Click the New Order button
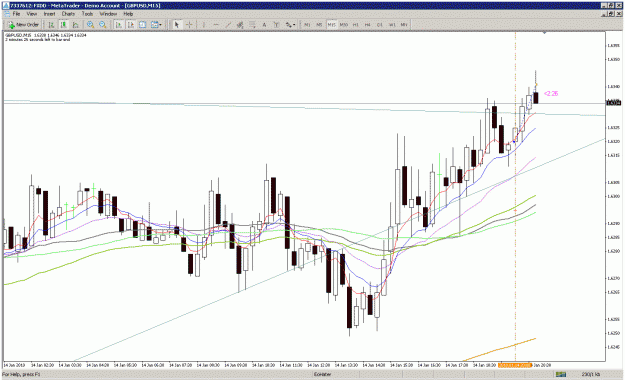Image resolution: width=625 pixels, height=380 pixels. tap(23, 25)
